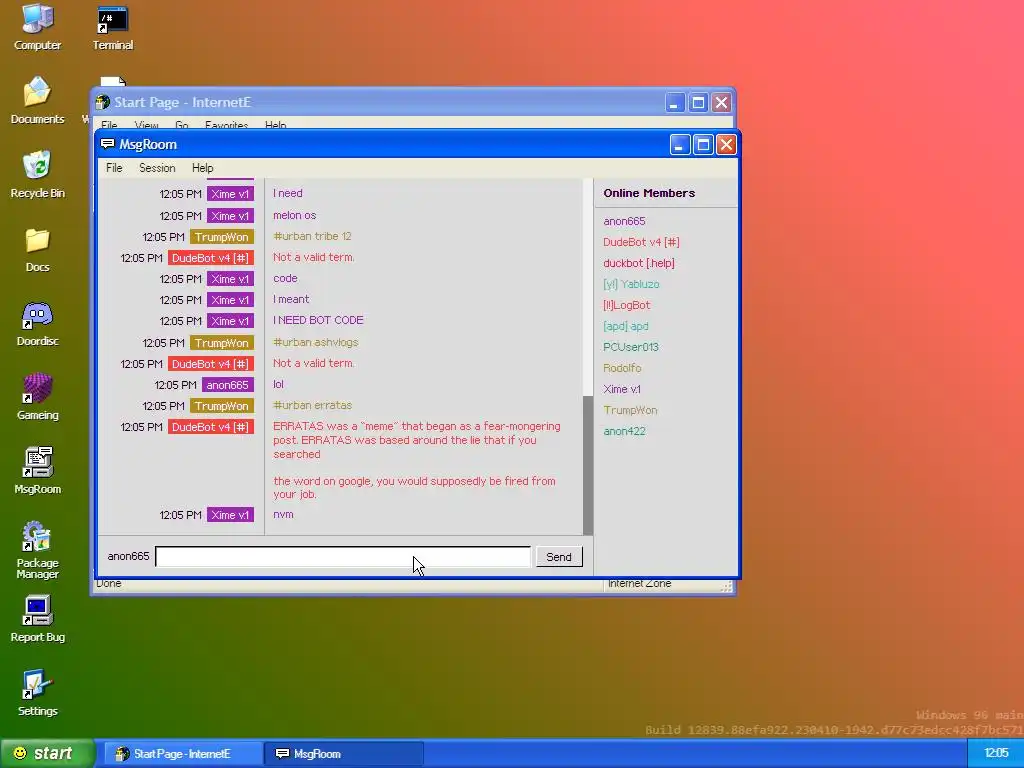Click DudeBot tag beside ERRATAS definition
Image resolution: width=1024 pixels, height=768 pixels.
[x=210, y=427]
